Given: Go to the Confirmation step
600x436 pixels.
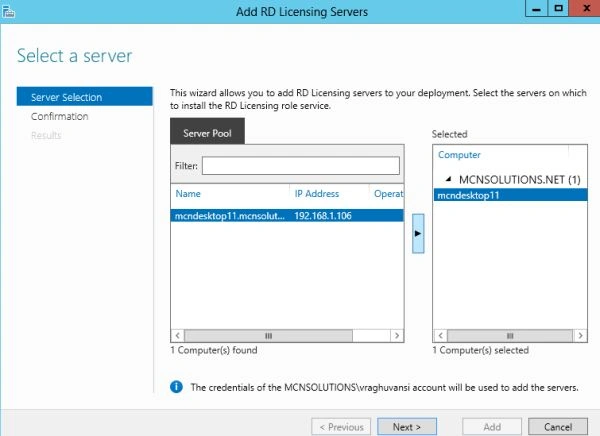Looking at the screenshot, I should (60, 116).
